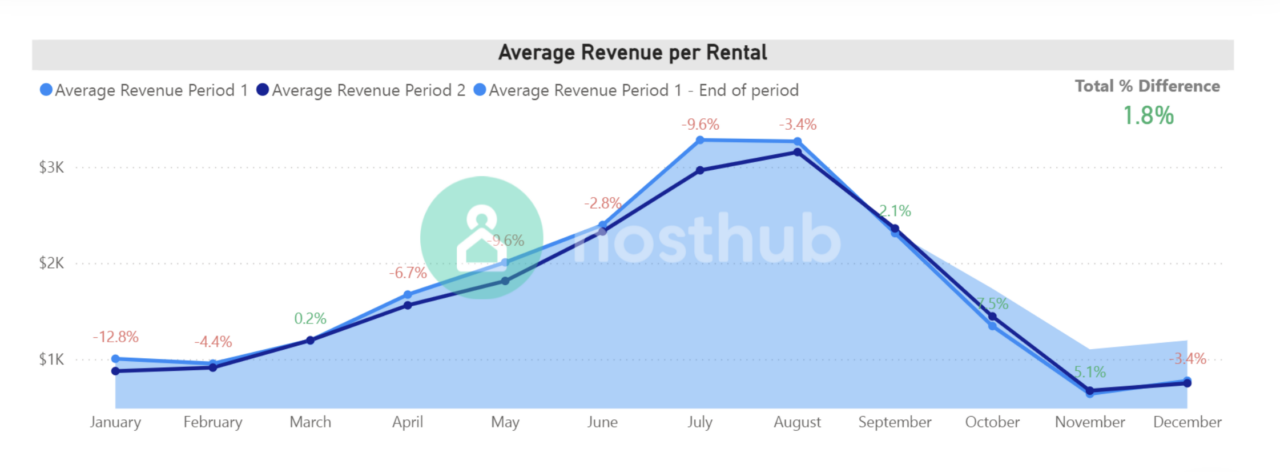Select the Period 2 data point for April
Viewport: 1280px width, 472px height.
407,305
